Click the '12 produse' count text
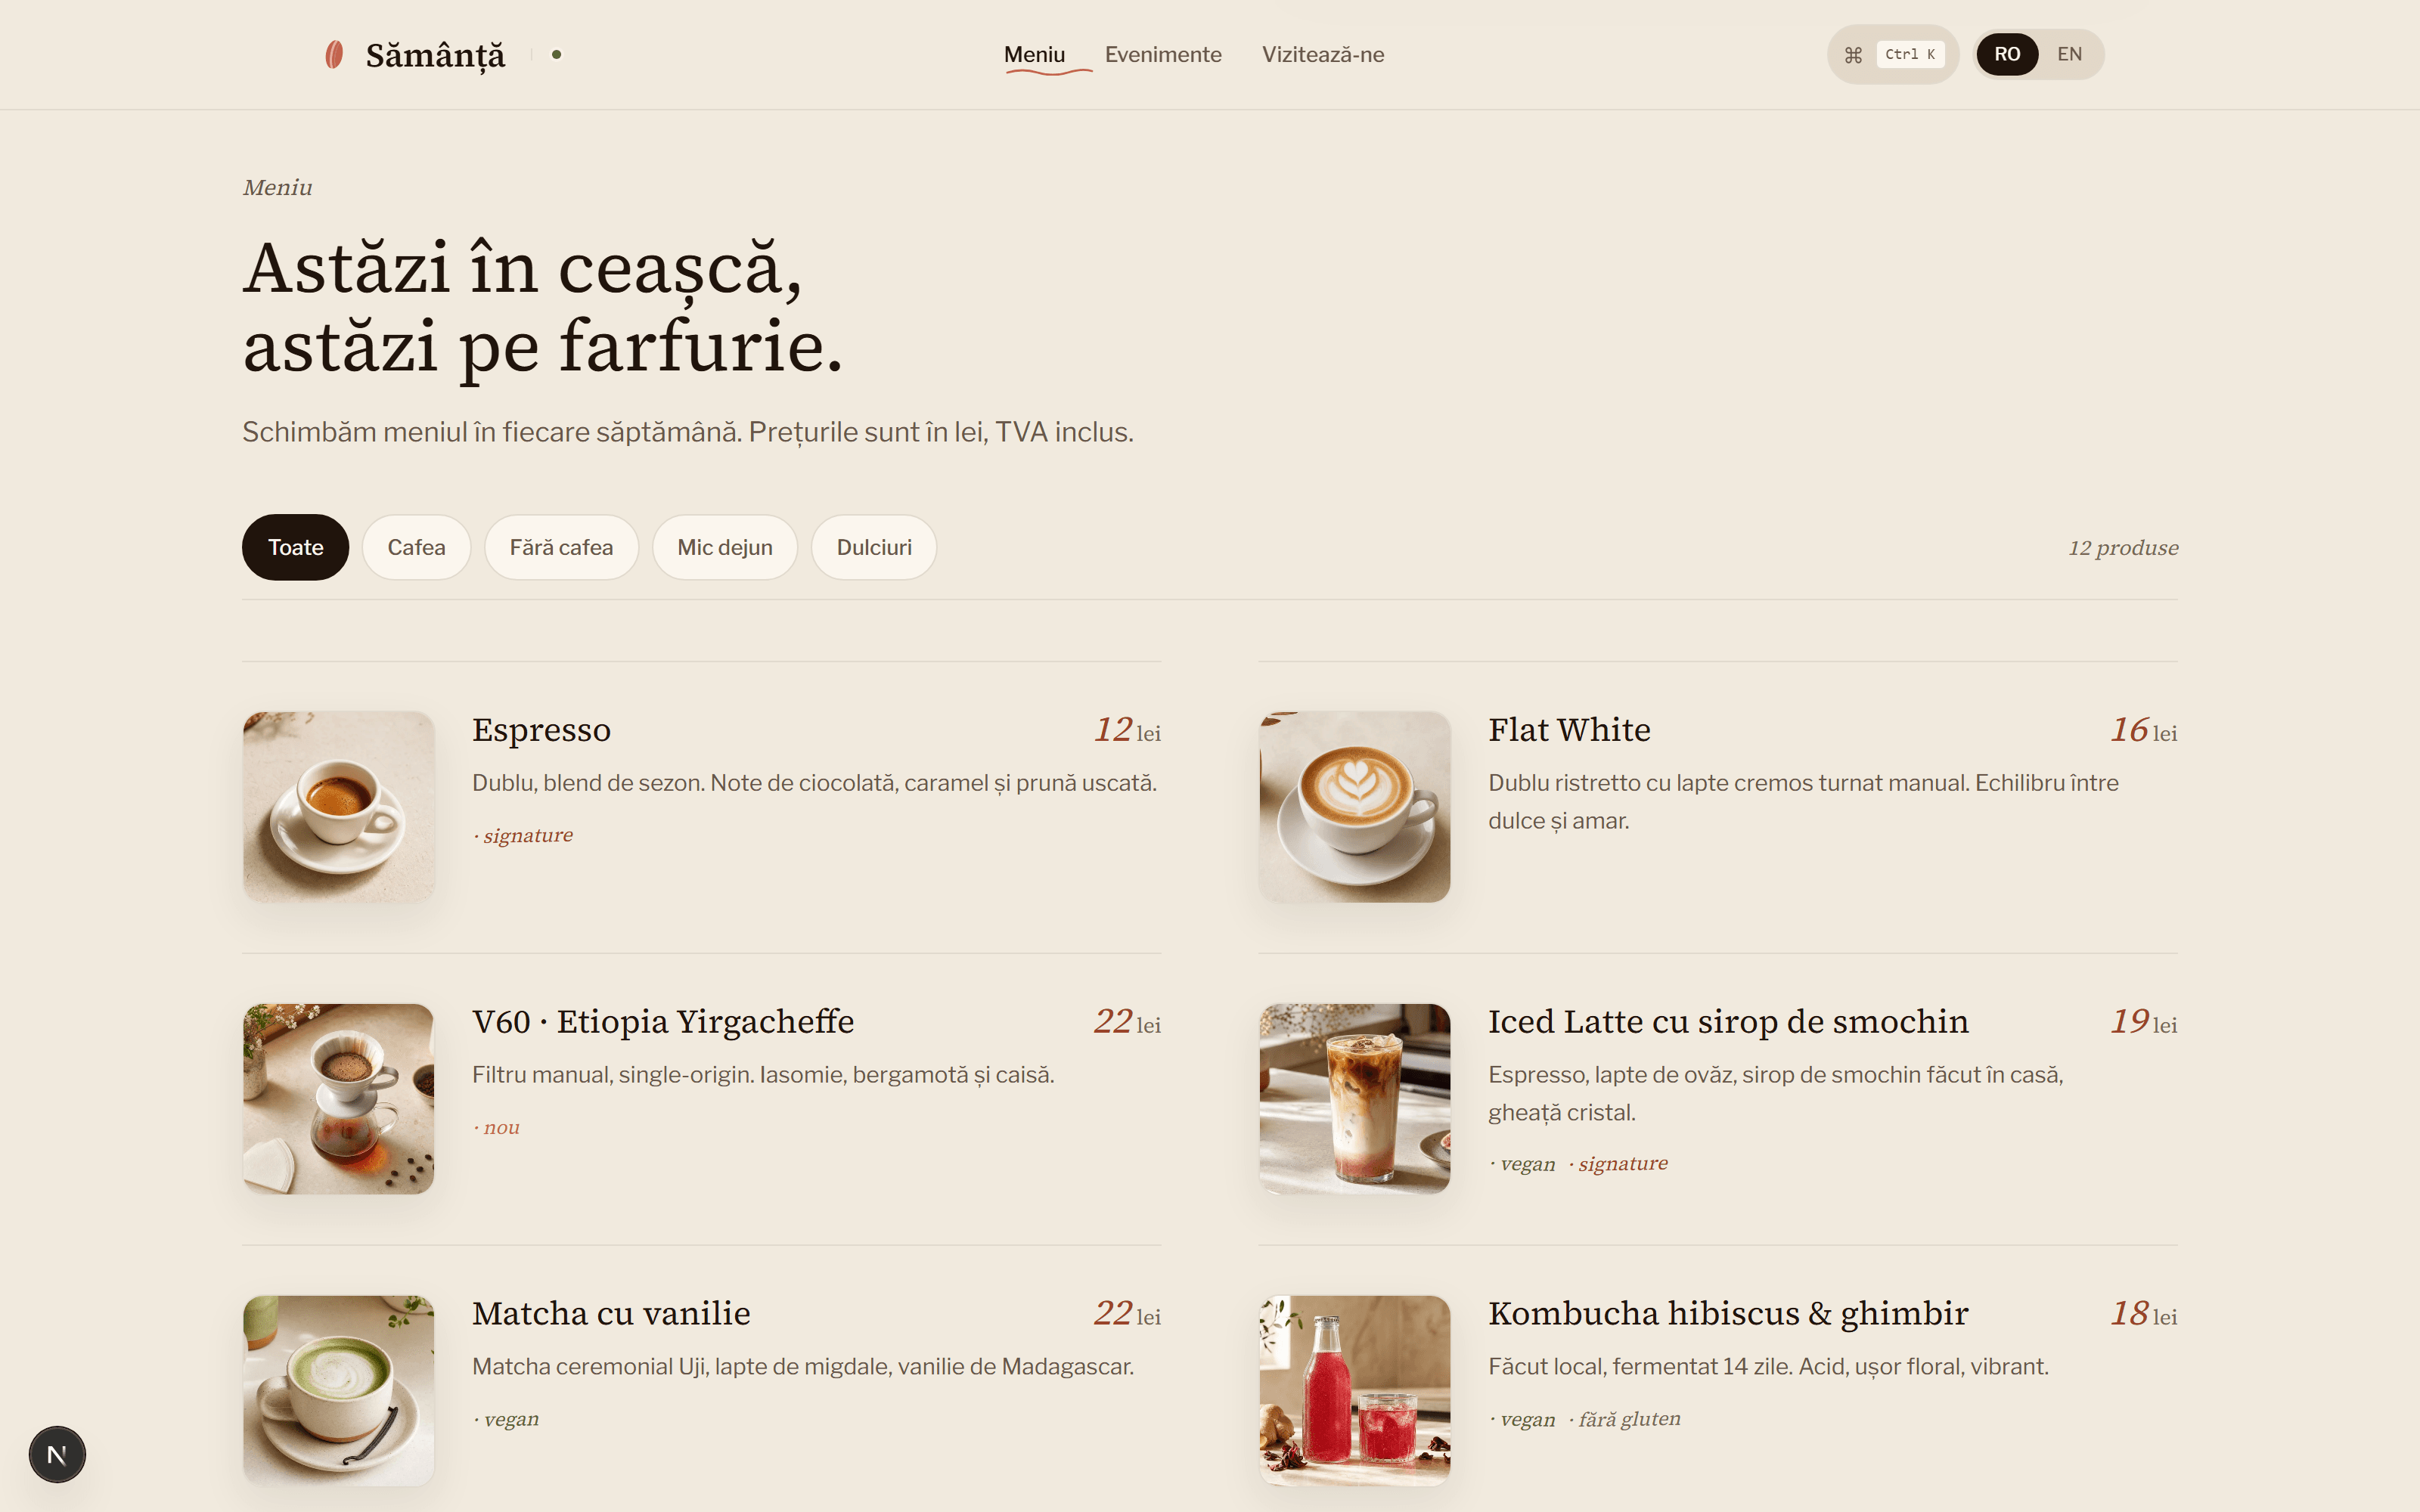Image resolution: width=2420 pixels, height=1512 pixels. (x=2123, y=548)
